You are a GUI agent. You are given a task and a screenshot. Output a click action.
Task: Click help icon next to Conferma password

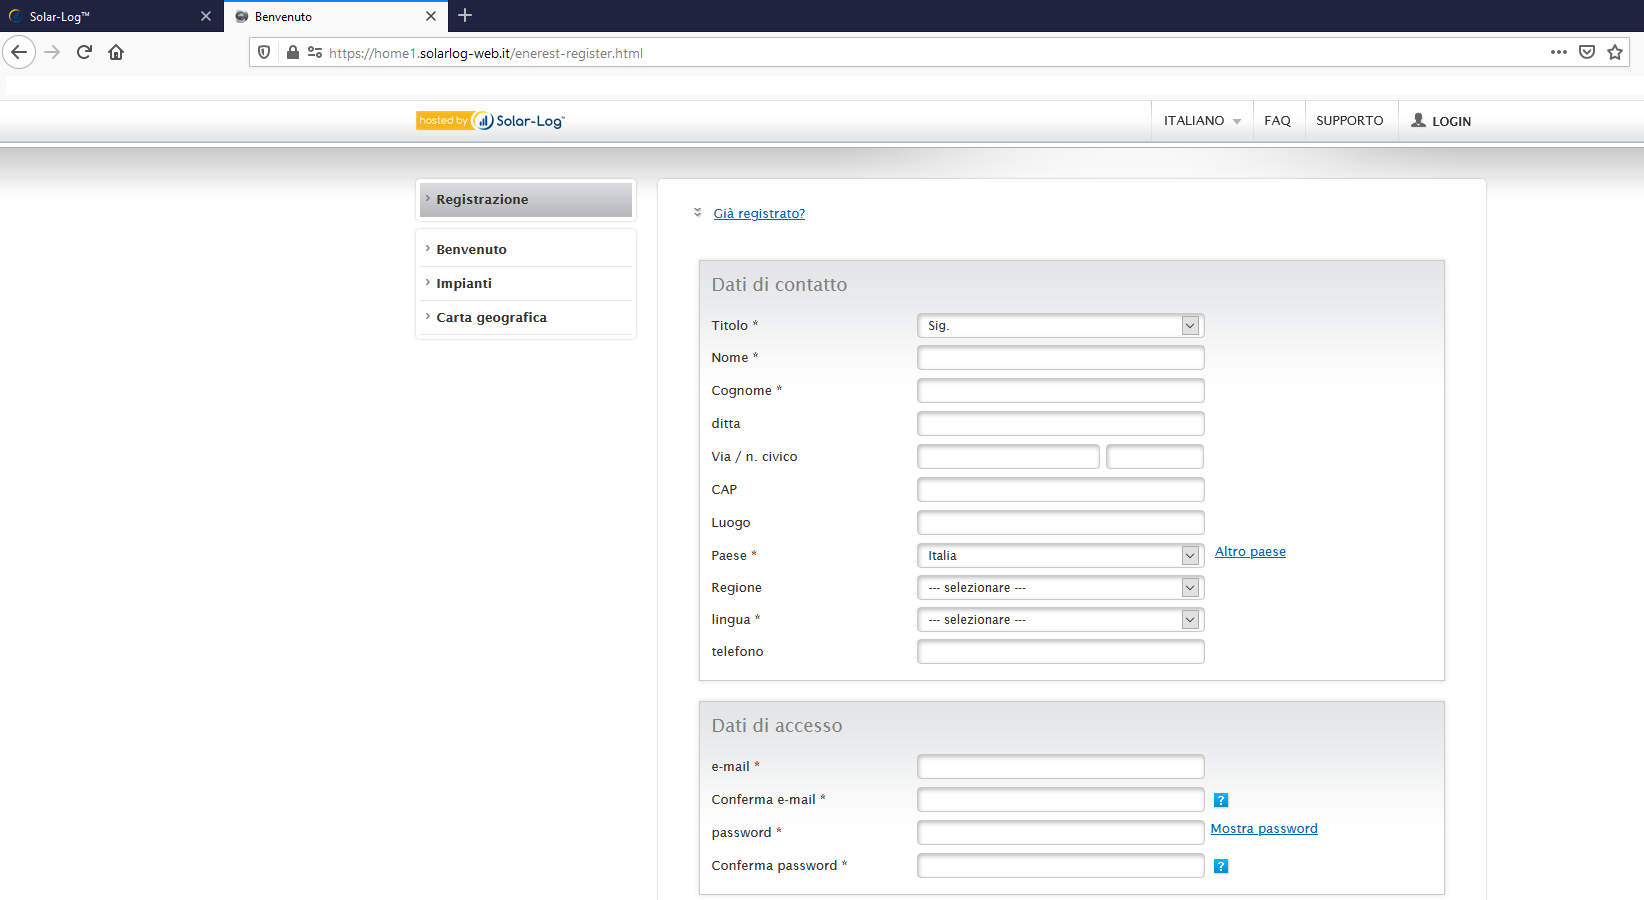pos(1220,866)
